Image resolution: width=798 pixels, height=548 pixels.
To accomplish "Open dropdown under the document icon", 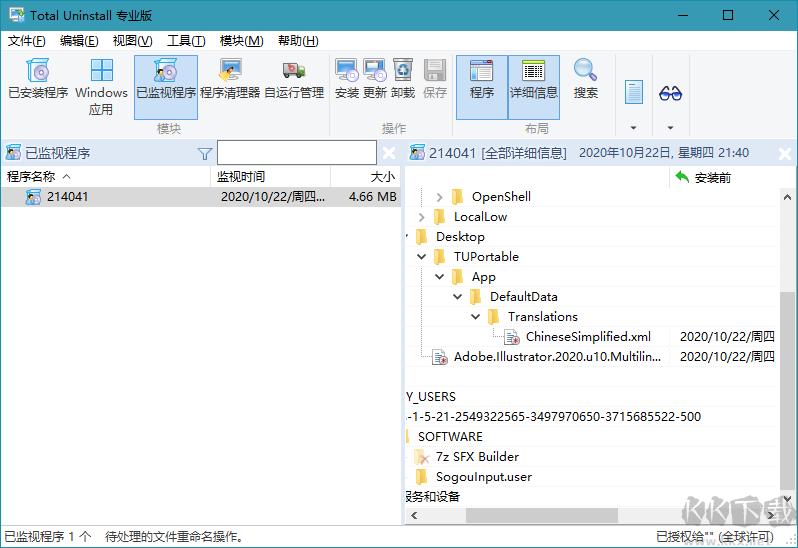I will 634,128.
